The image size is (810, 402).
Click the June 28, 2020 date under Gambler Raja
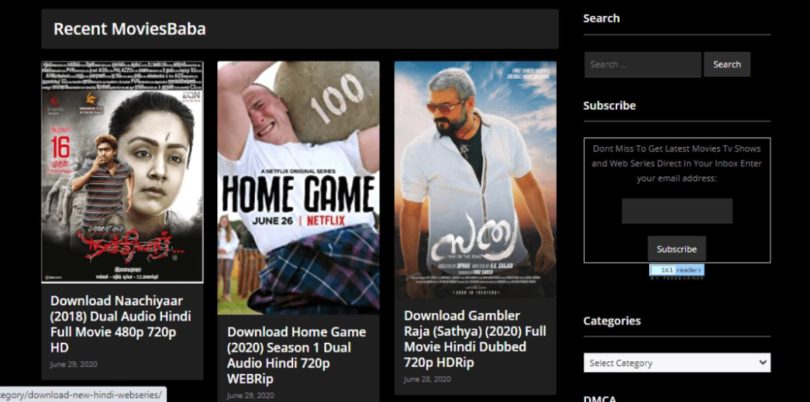(427, 379)
